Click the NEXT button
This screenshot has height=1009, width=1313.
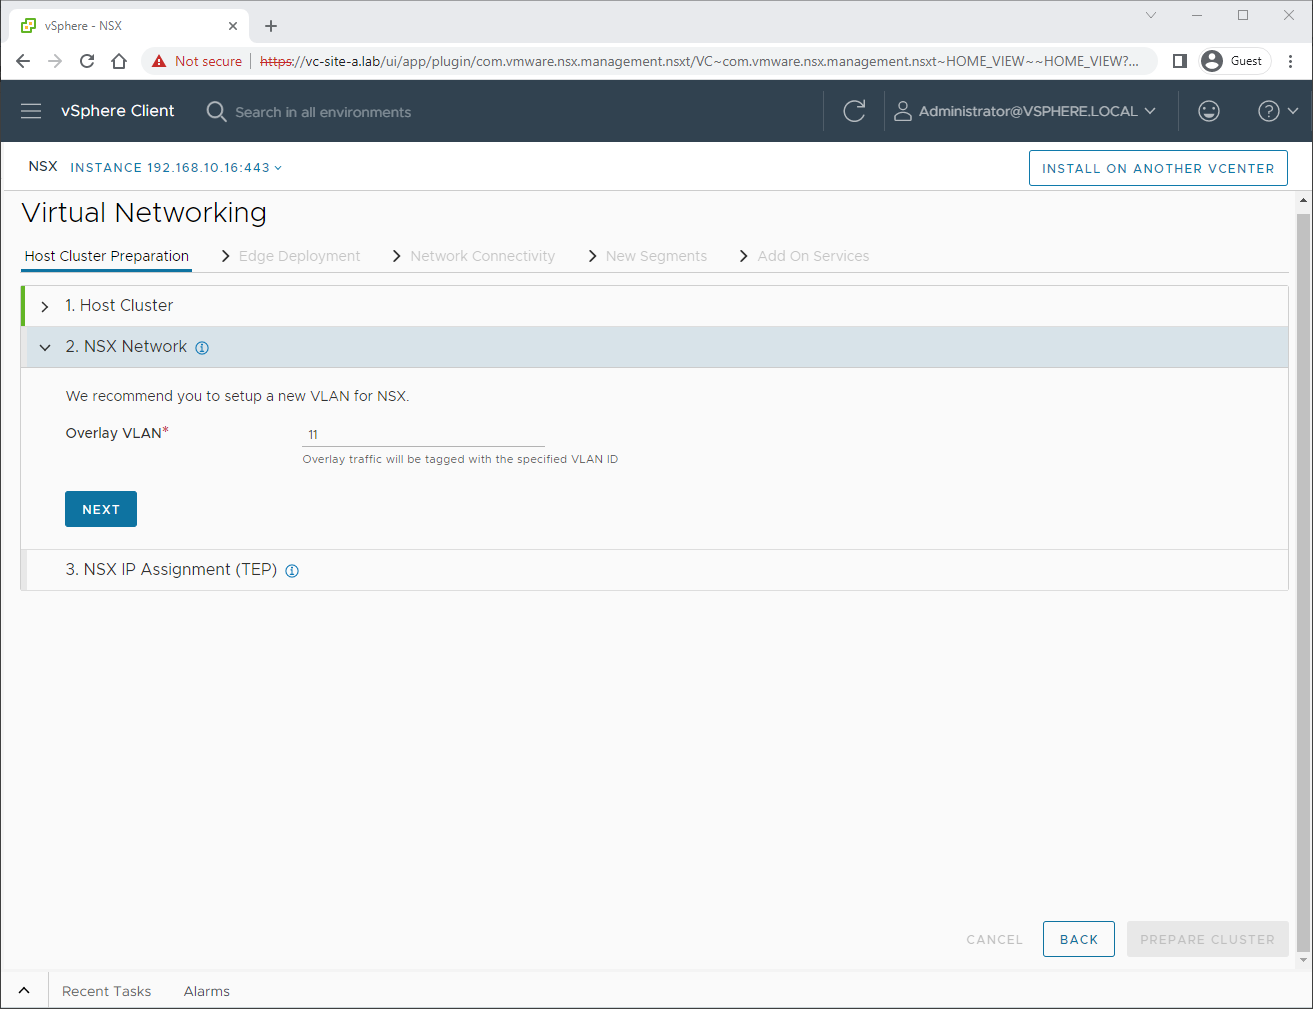click(101, 509)
